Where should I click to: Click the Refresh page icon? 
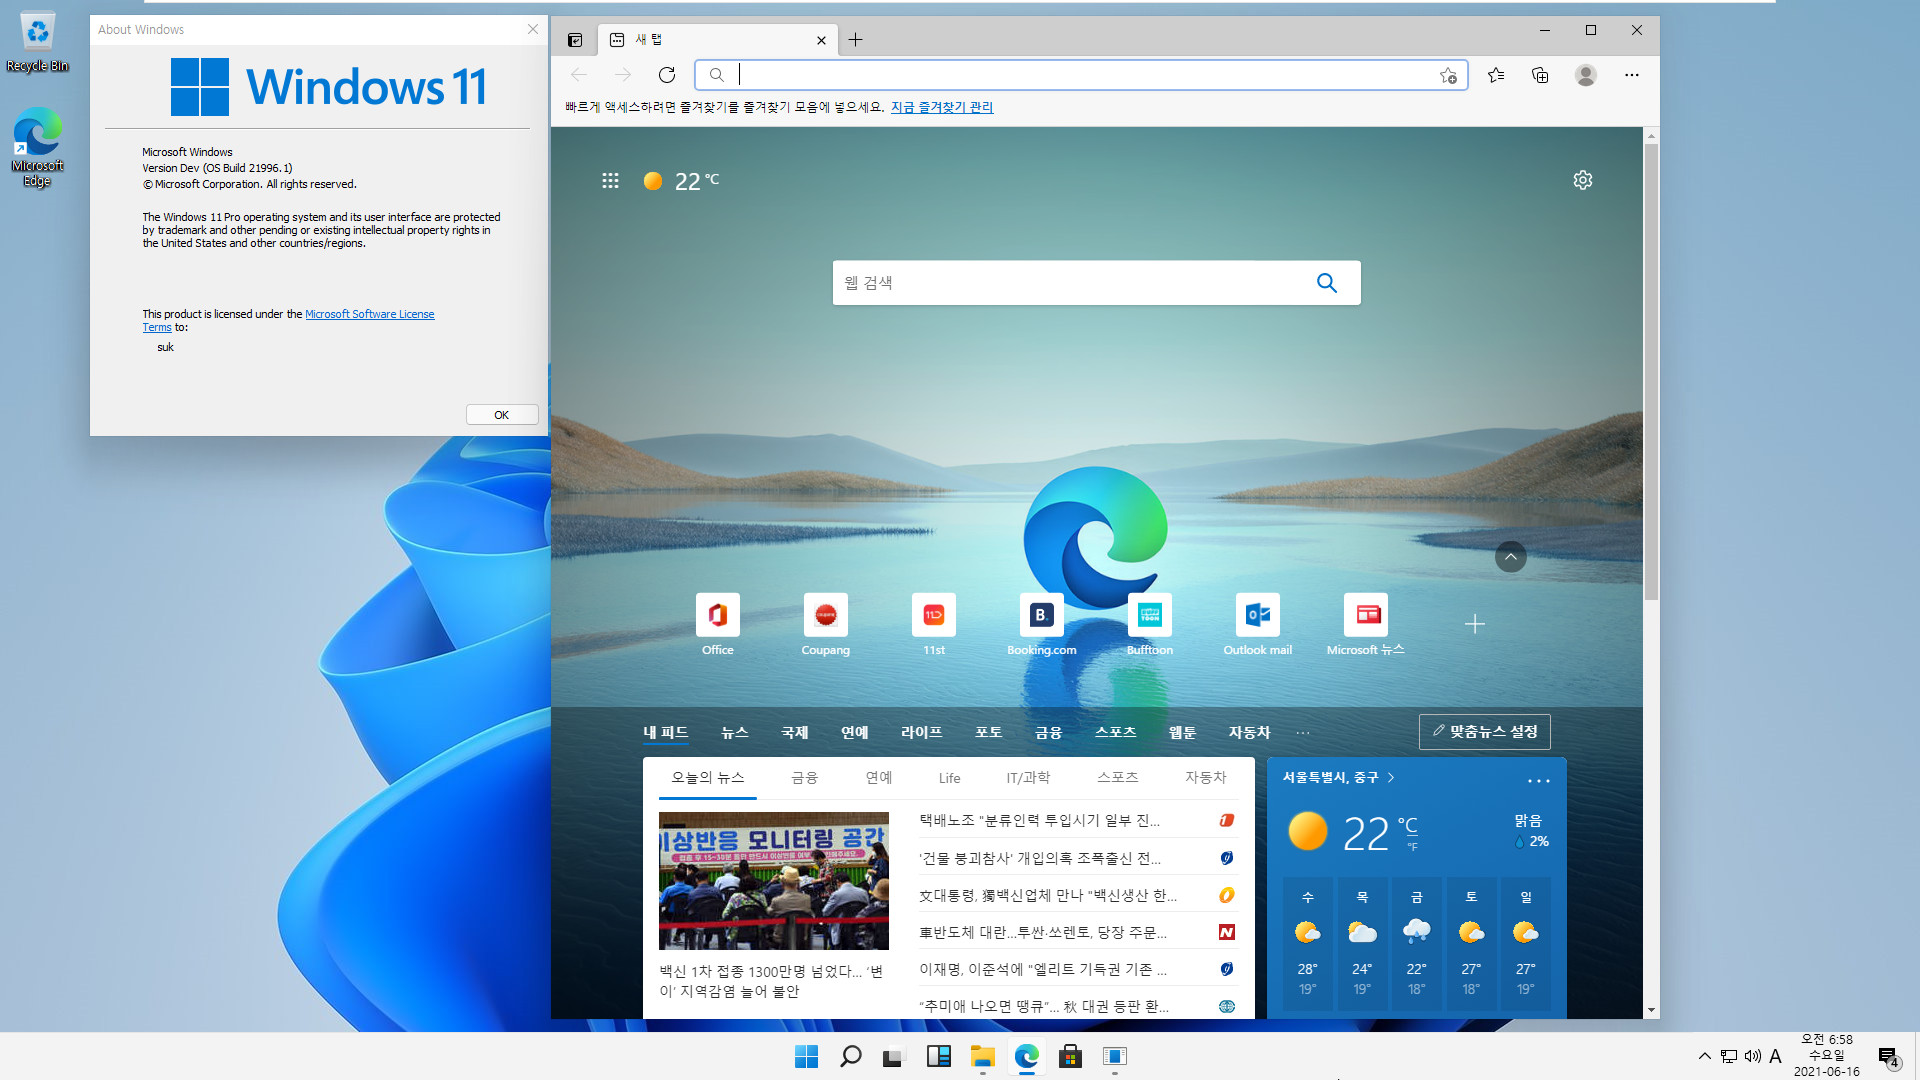pos(667,75)
